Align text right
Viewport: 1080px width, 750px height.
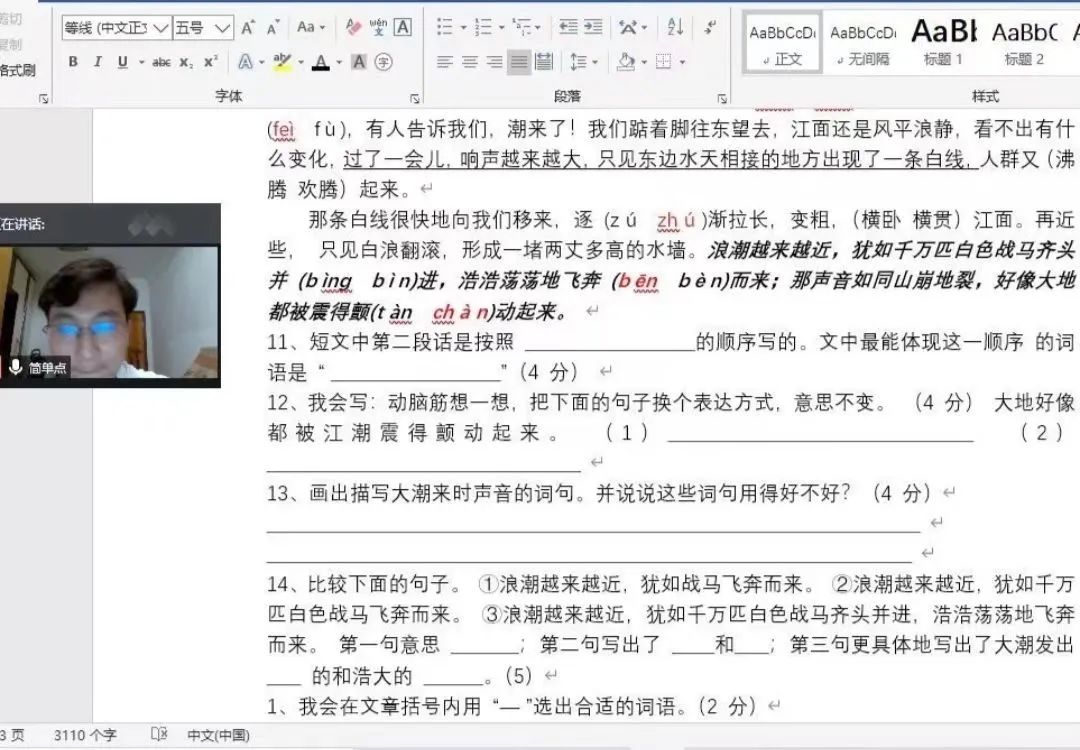point(495,62)
